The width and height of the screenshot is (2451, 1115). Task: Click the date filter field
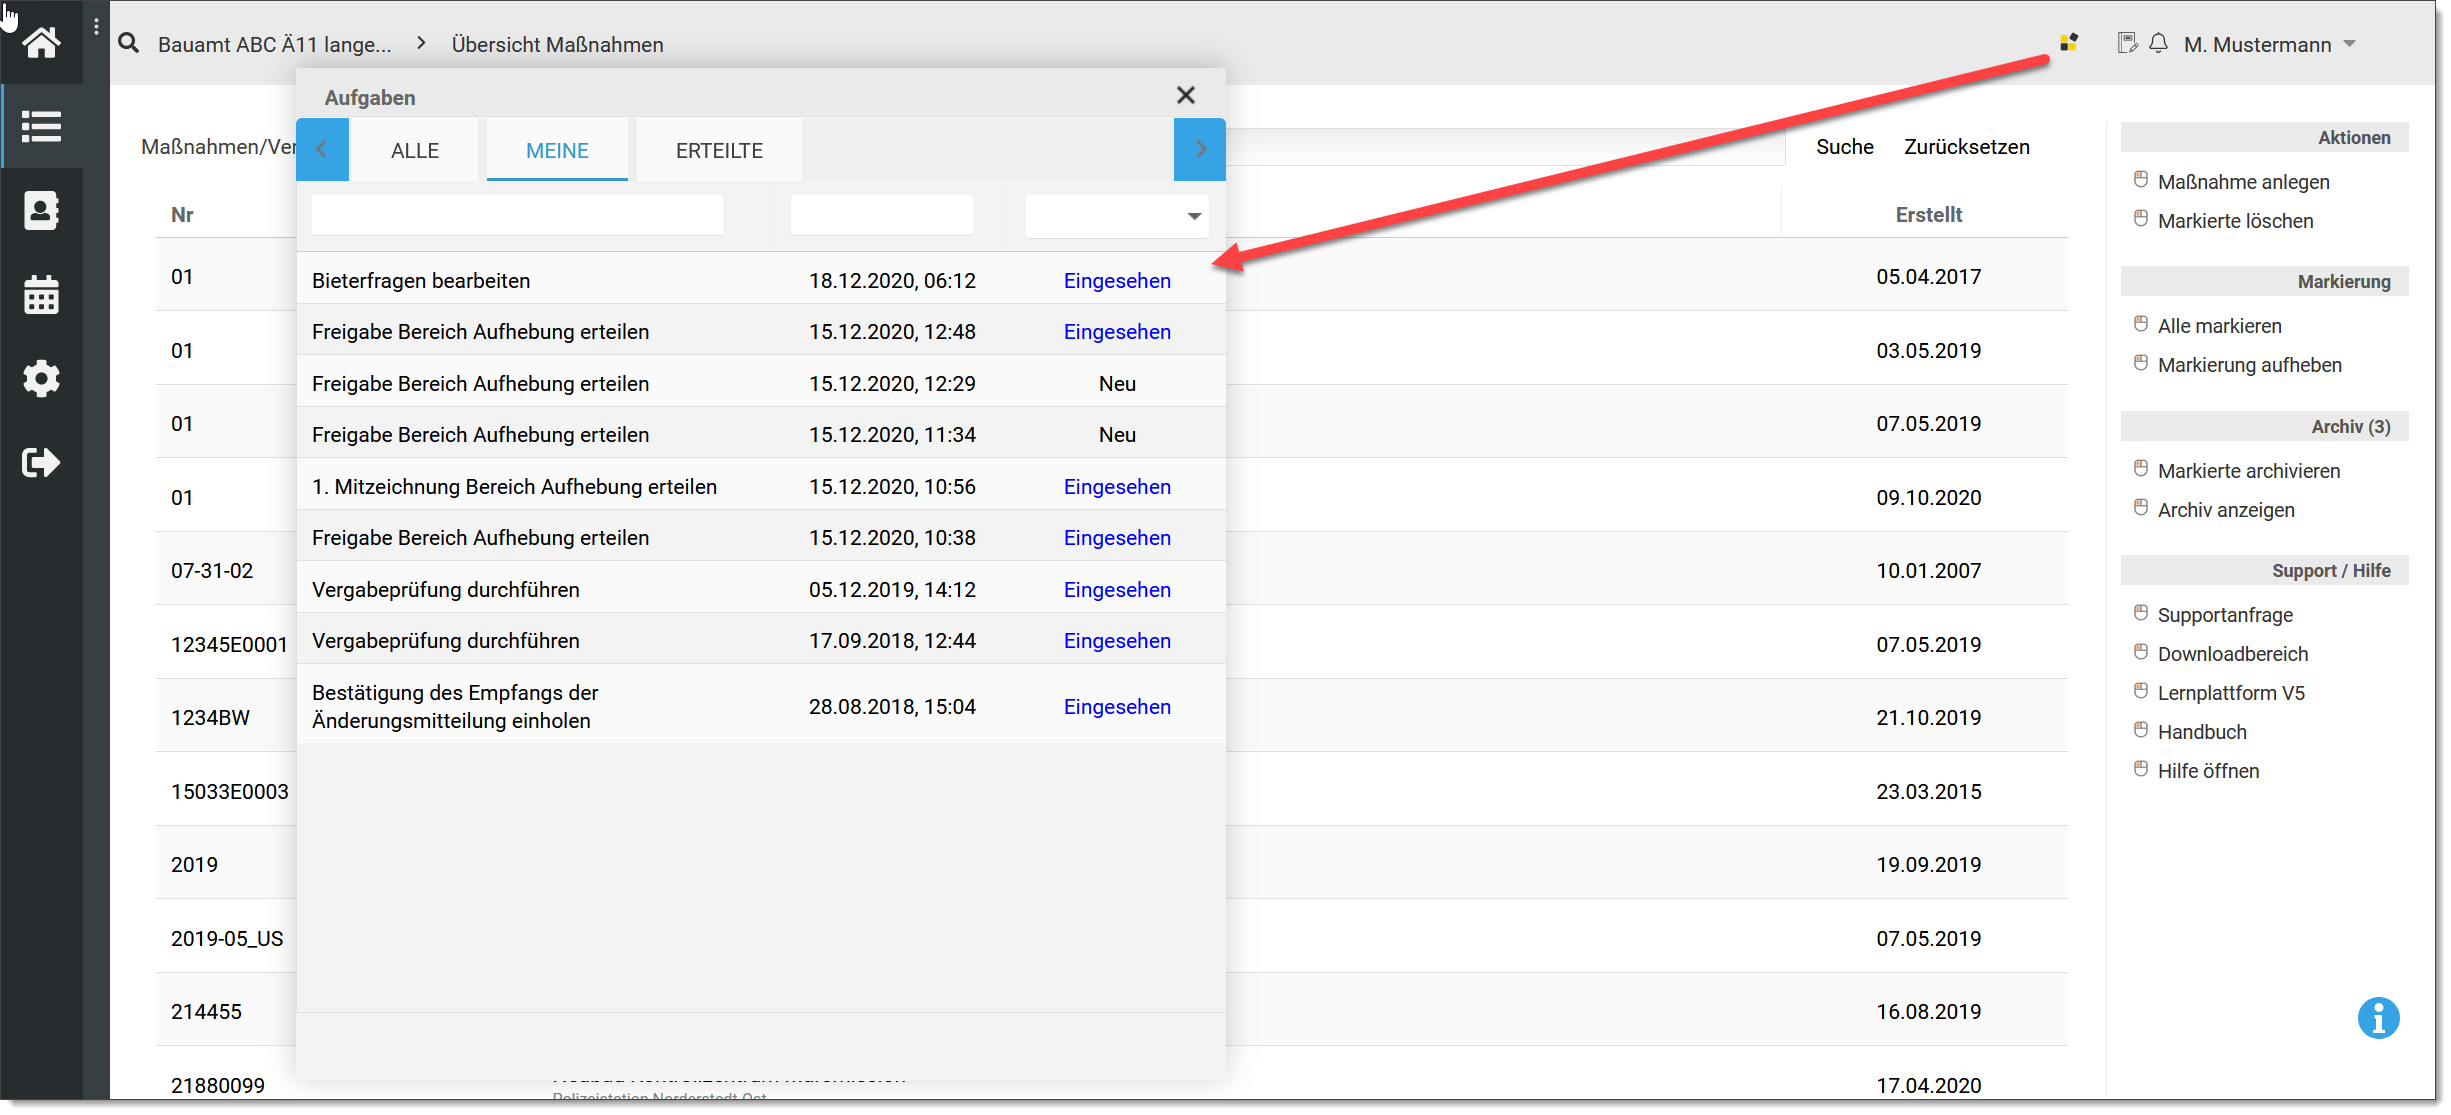(881, 216)
